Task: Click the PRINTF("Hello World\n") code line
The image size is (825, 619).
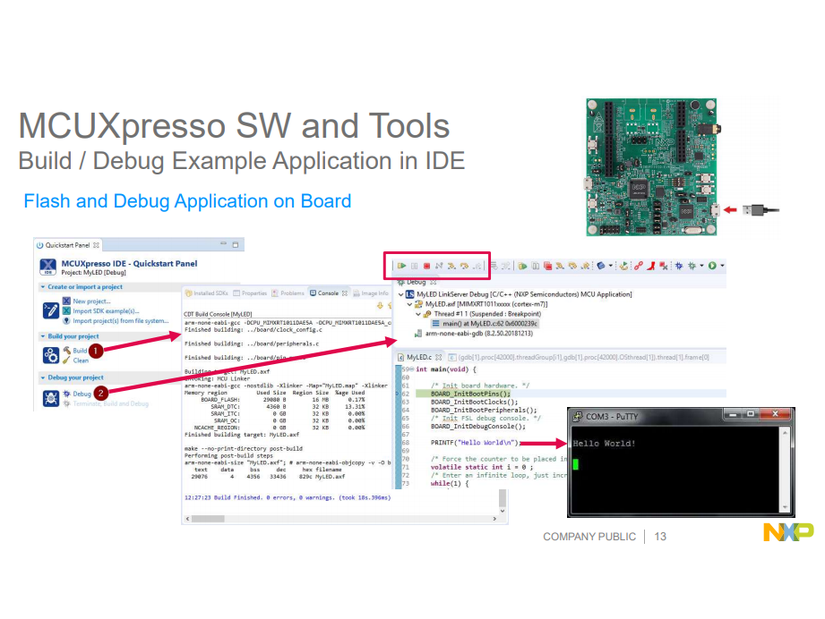Action: point(475,443)
